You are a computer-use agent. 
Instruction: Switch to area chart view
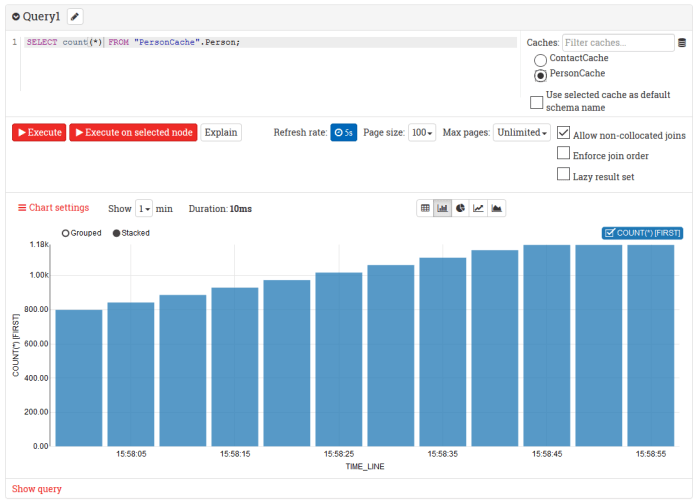[497, 208]
